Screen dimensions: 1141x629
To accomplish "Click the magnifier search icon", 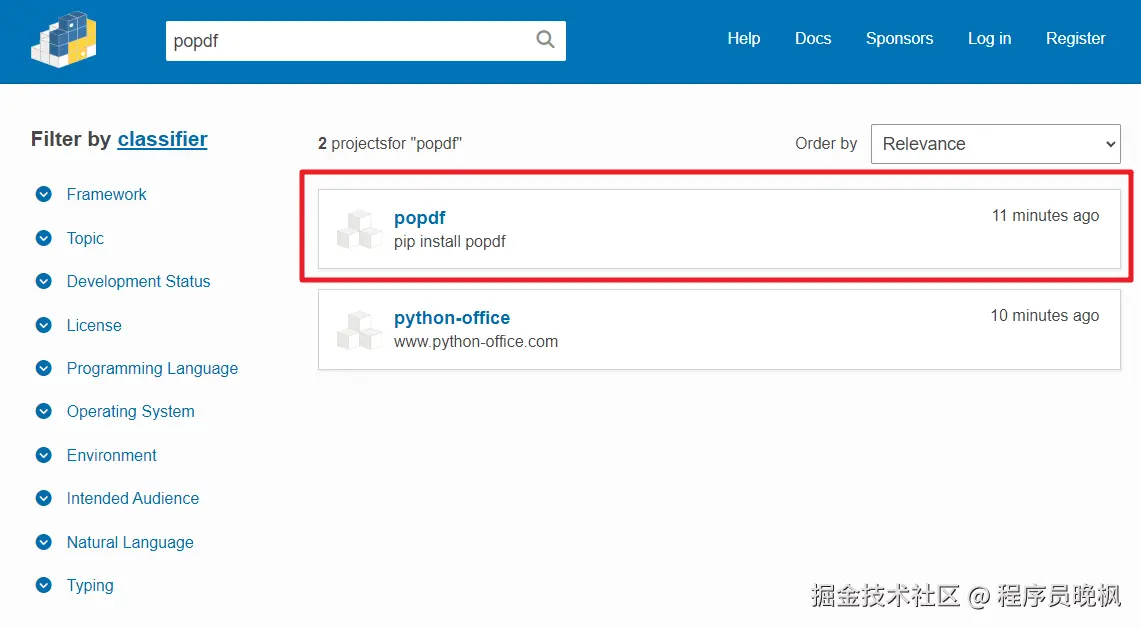I will [x=545, y=39].
